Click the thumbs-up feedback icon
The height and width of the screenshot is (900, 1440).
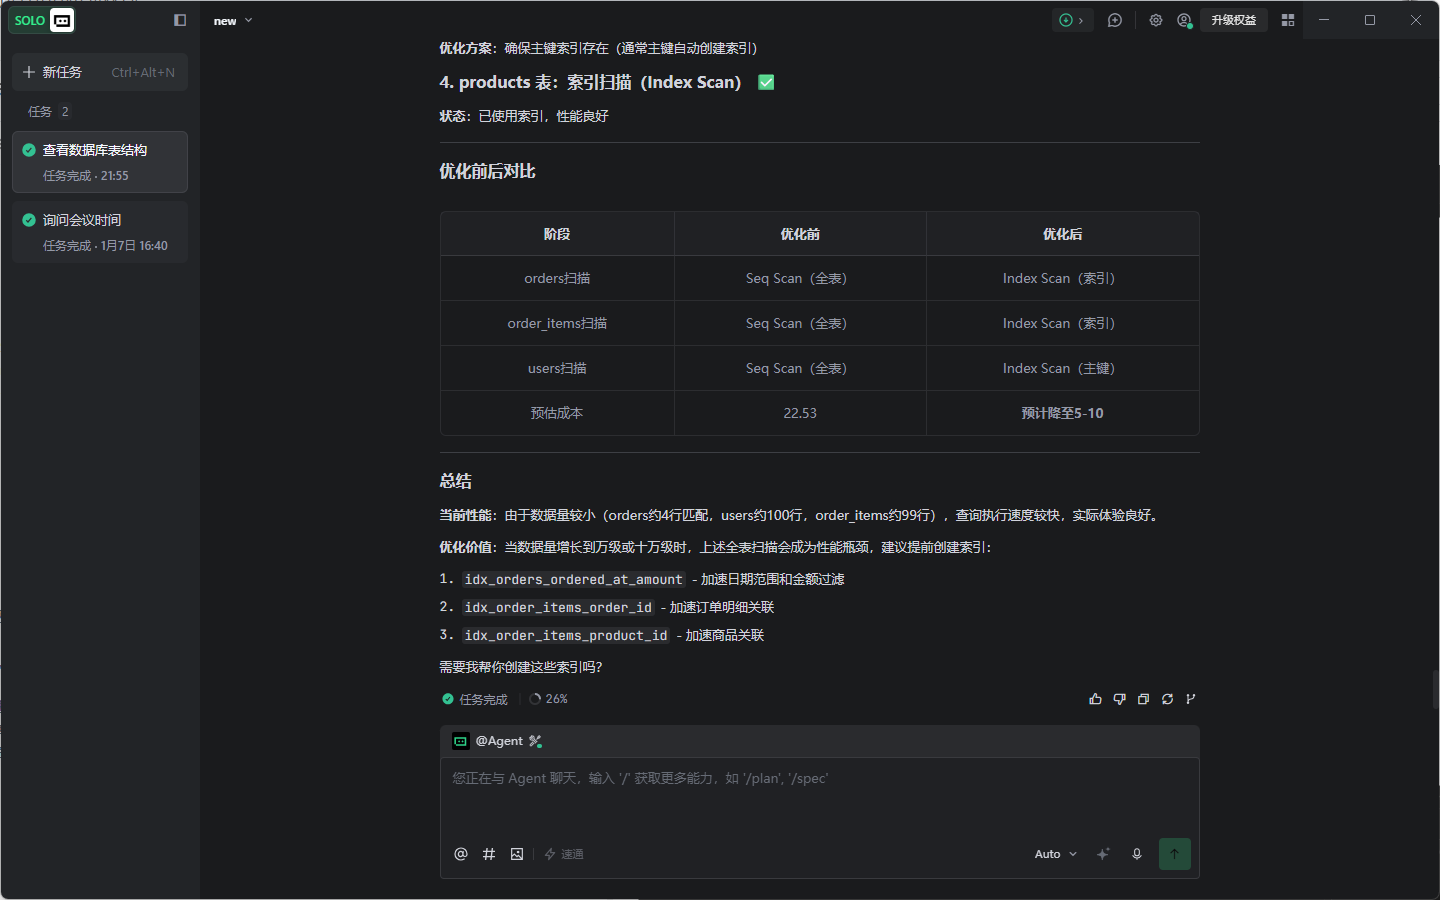click(1095, 699)
